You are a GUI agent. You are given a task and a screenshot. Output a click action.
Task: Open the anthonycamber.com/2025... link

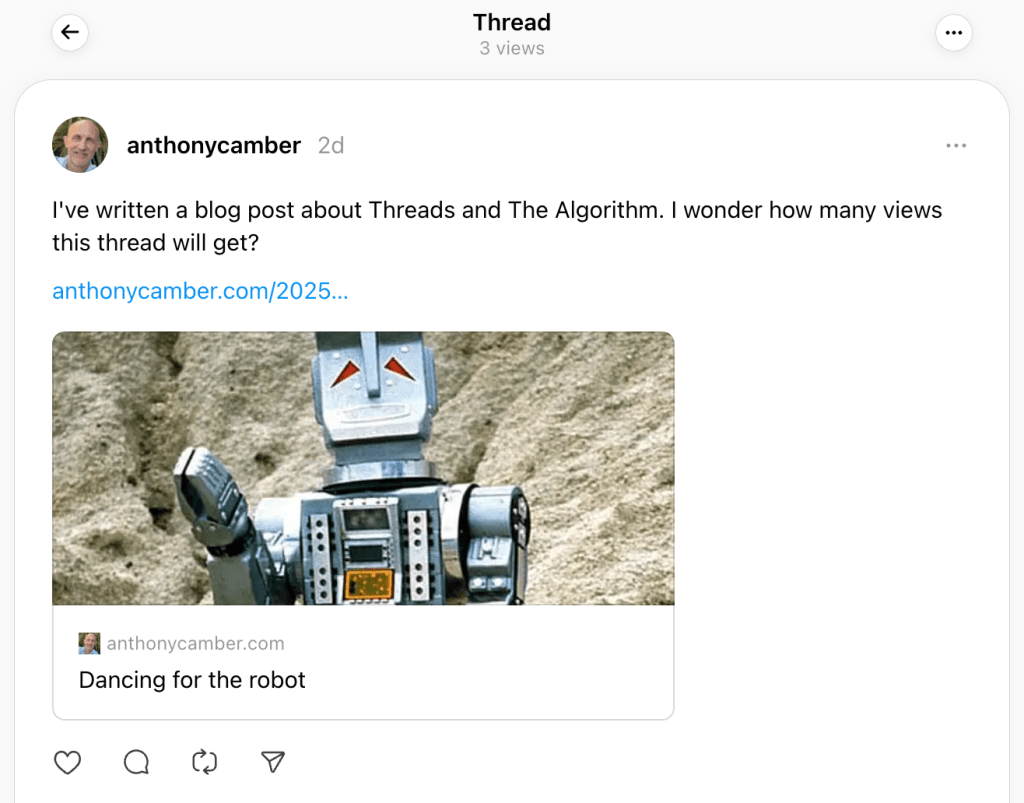pos(200,291)
